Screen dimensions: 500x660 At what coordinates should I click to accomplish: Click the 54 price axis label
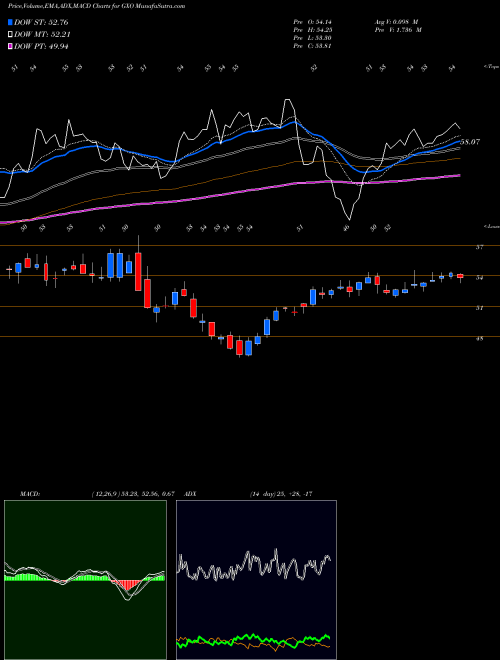click(x=479, y=278)
